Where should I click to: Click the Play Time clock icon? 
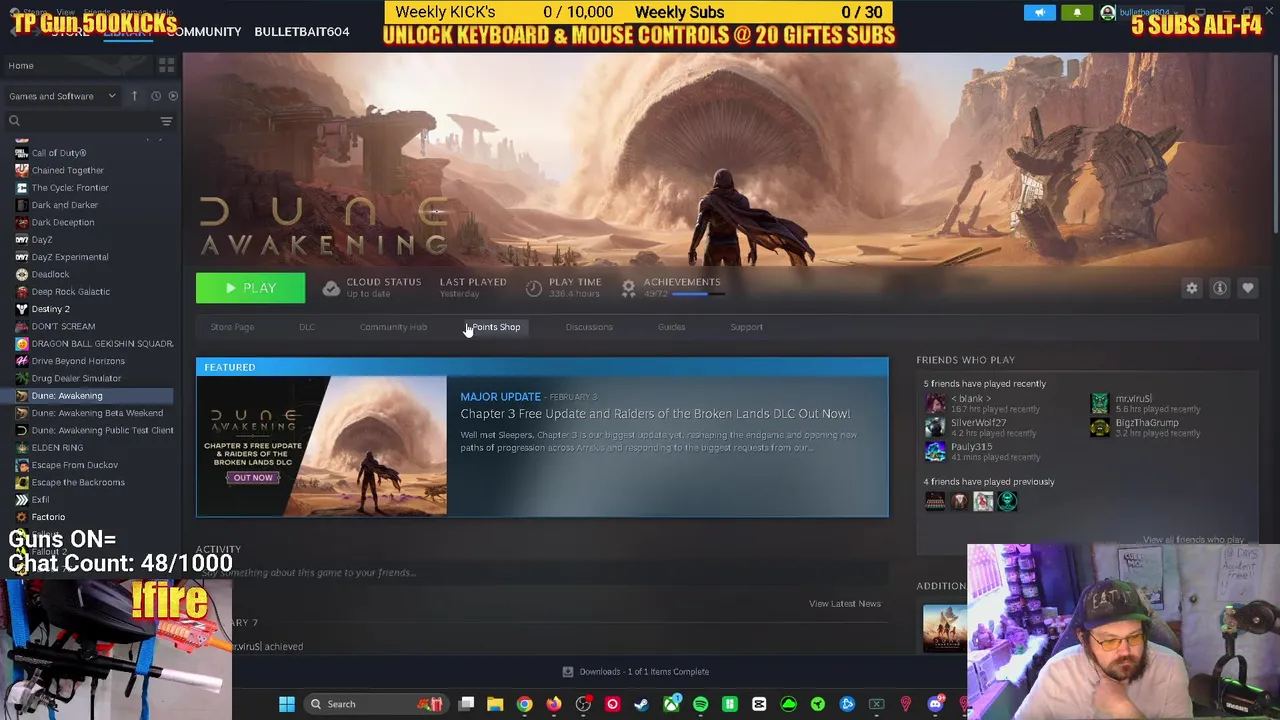[x=534, y=288]
